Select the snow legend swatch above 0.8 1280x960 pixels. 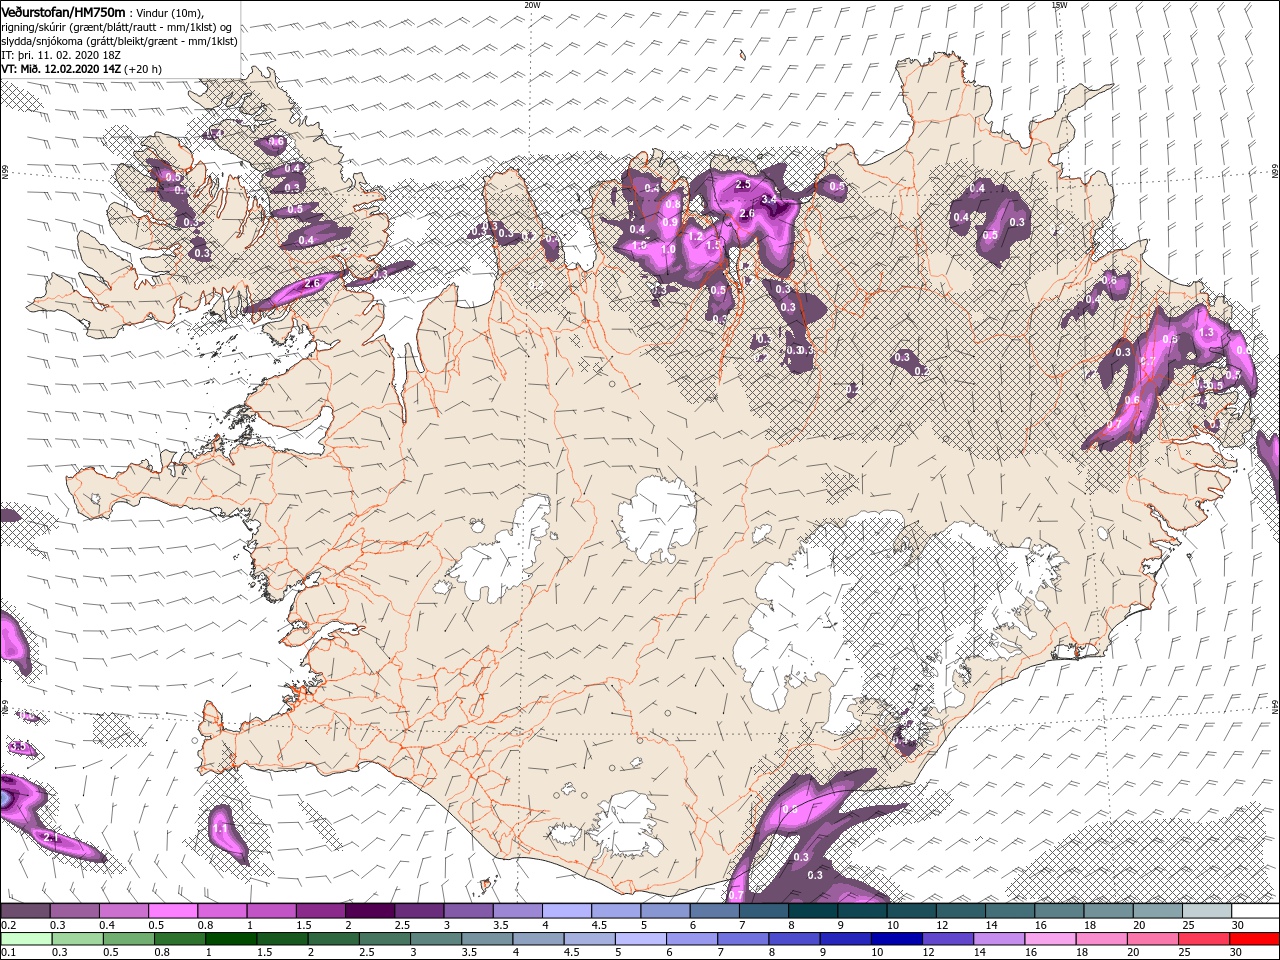[222, 910]
